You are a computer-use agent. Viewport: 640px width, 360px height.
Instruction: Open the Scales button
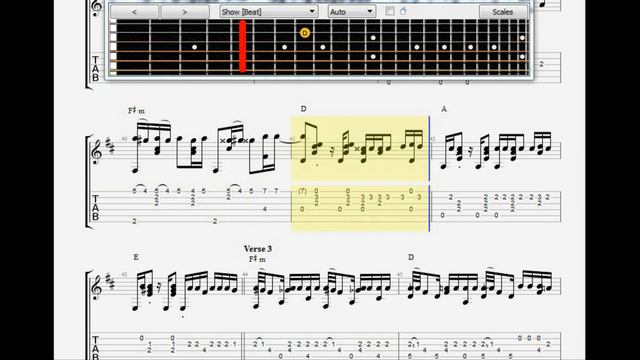(502, 12)
